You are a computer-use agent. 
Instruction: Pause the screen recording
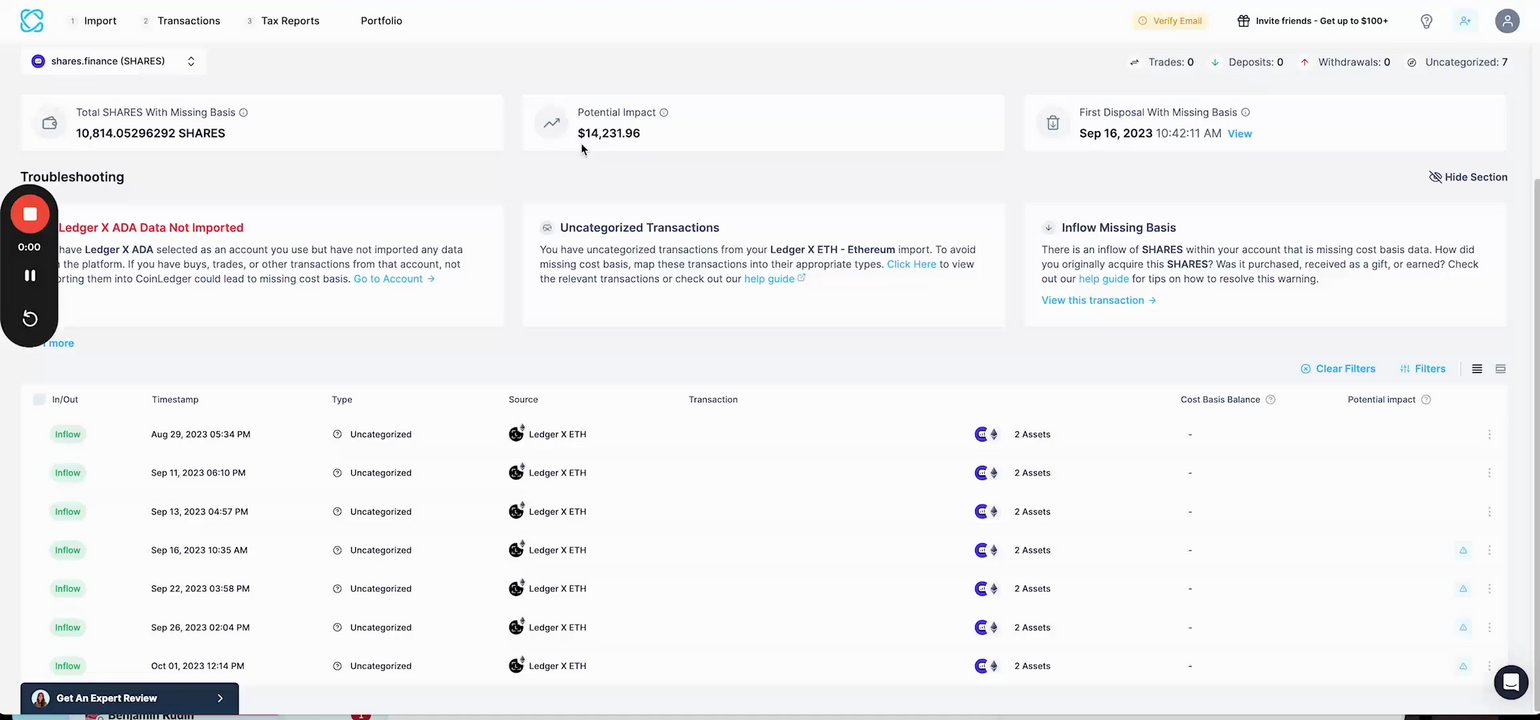30,275
